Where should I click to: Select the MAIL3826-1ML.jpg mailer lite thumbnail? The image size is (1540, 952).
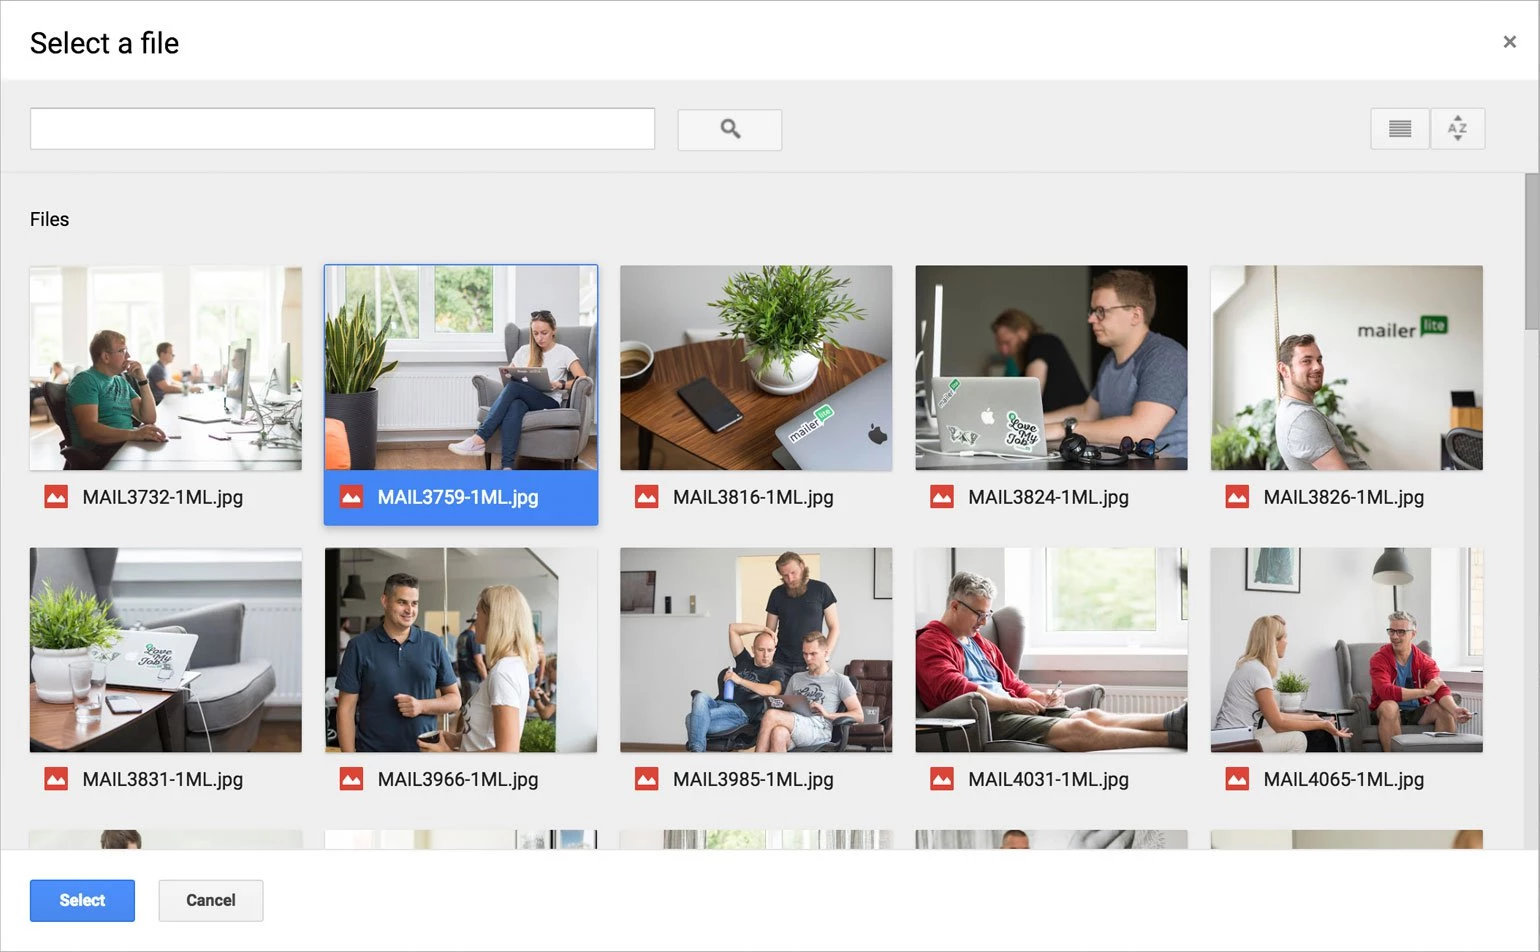[x=1346, y=368]
